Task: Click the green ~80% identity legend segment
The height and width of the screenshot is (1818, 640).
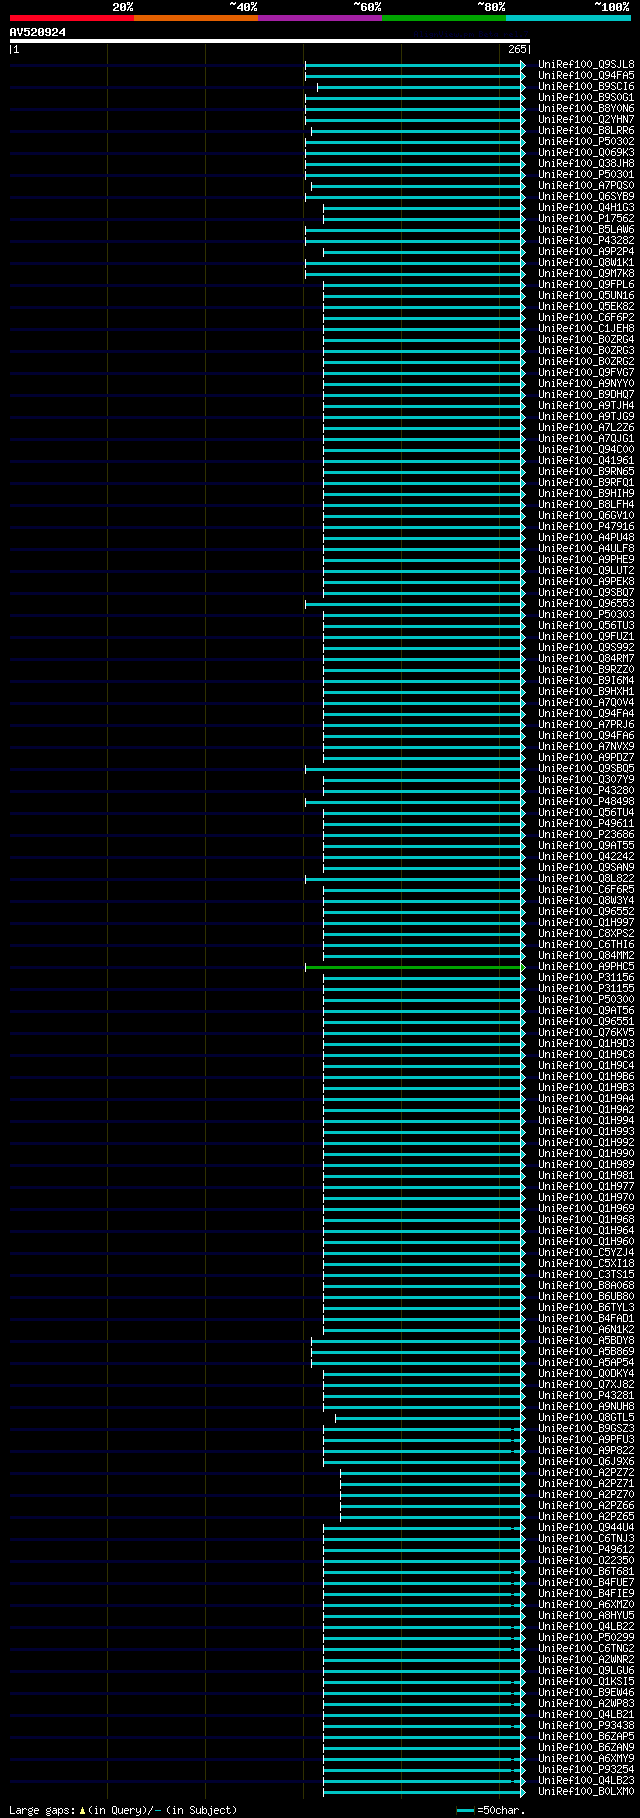Action: point(444,18)
